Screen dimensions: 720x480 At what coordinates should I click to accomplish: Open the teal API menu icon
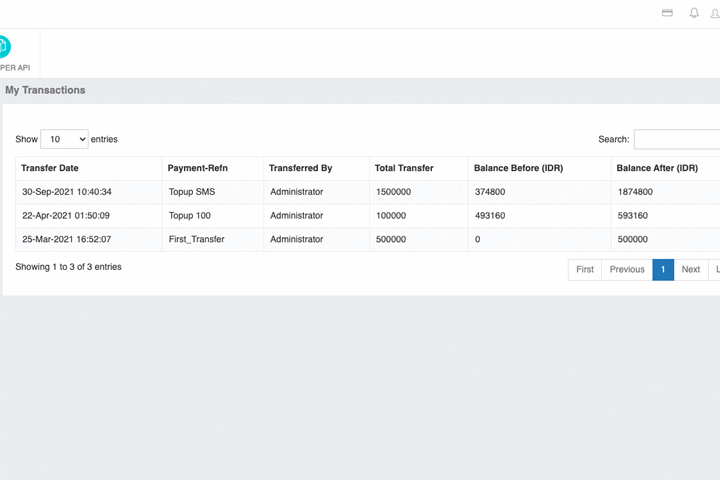pos(5,46)
